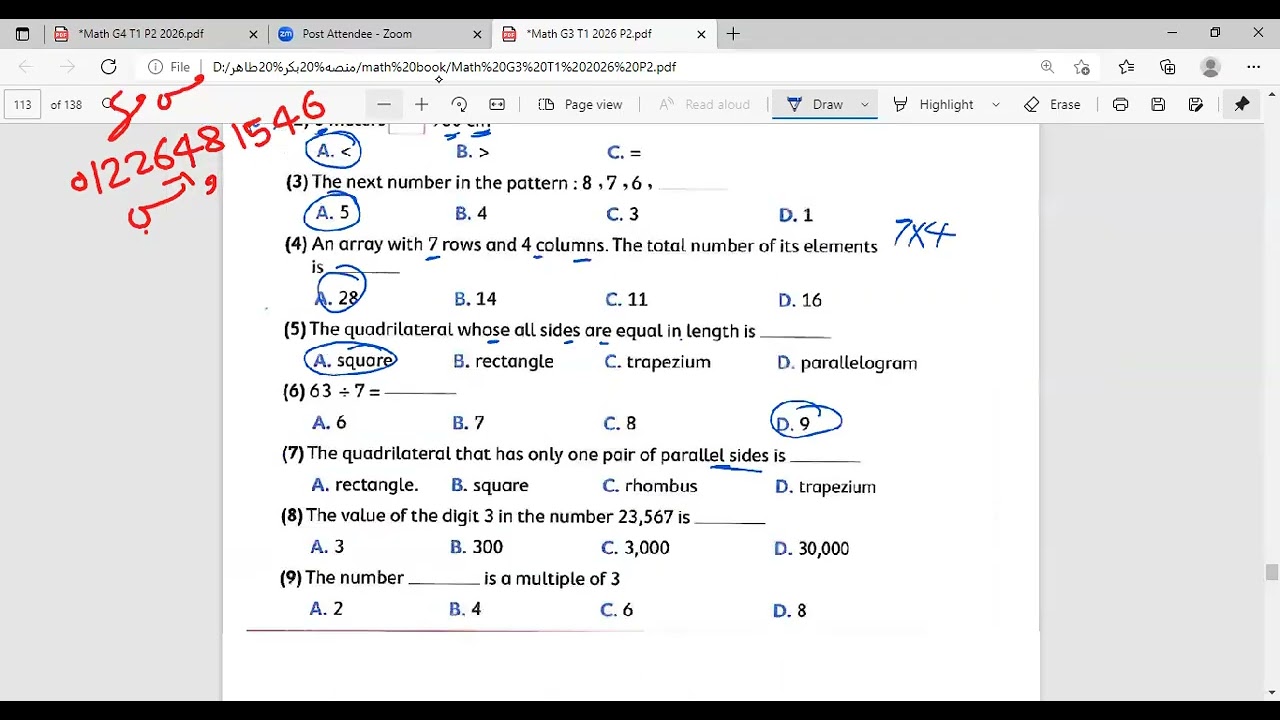Print the PDF document
This screenshot has height=720, width=1280.
(1120, 104)
